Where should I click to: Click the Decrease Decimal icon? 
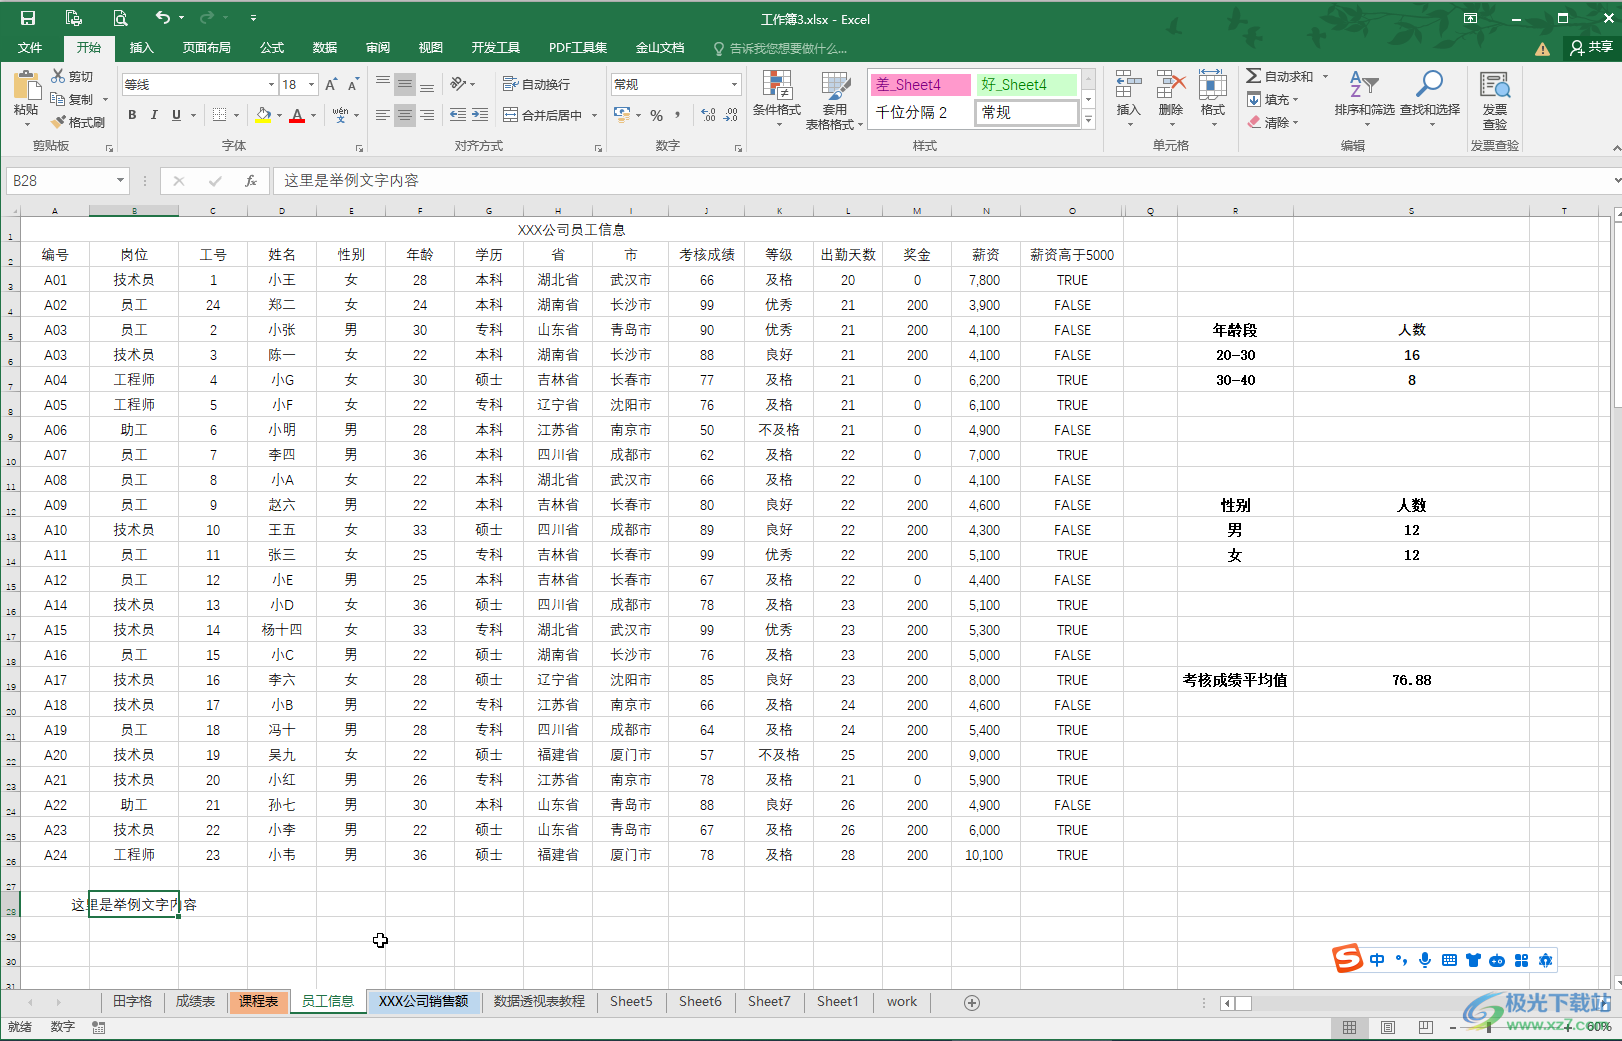(x=731, y=115)
